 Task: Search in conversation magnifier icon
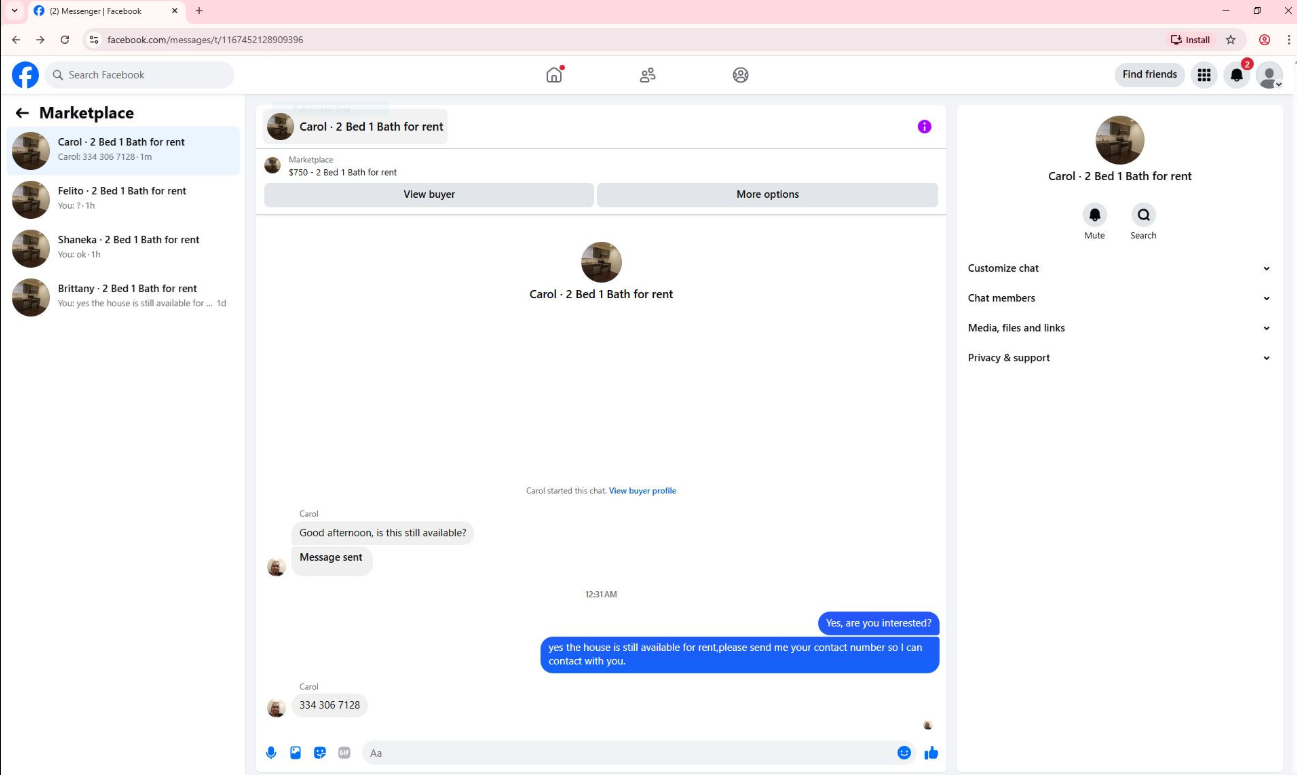(x=1143, y=215)
